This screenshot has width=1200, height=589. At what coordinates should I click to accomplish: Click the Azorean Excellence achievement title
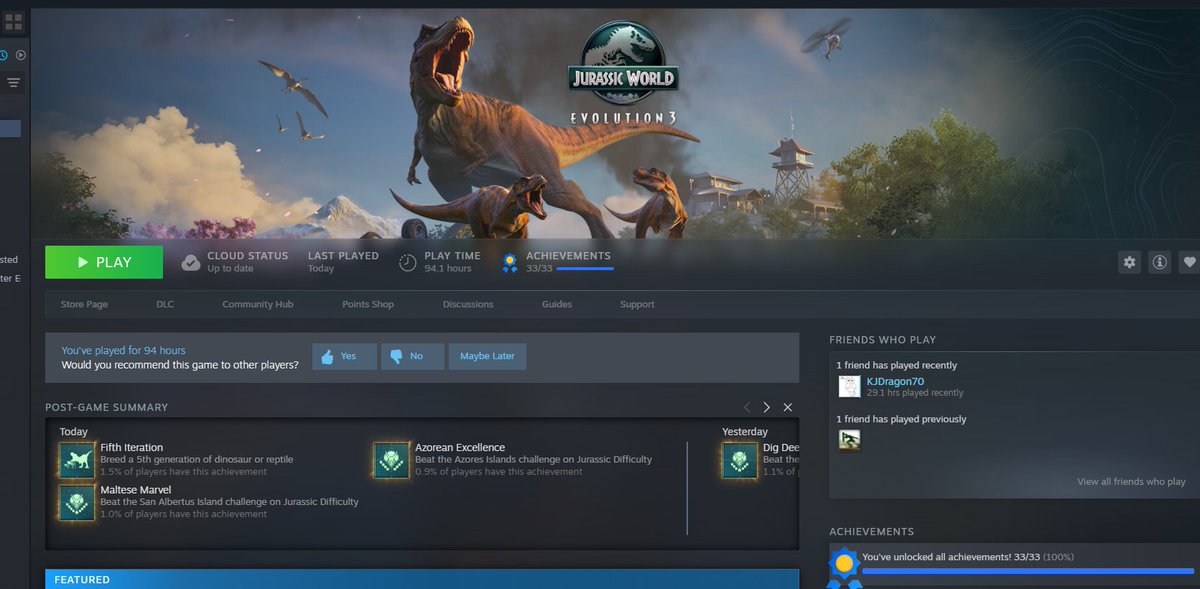click(460, 447)
